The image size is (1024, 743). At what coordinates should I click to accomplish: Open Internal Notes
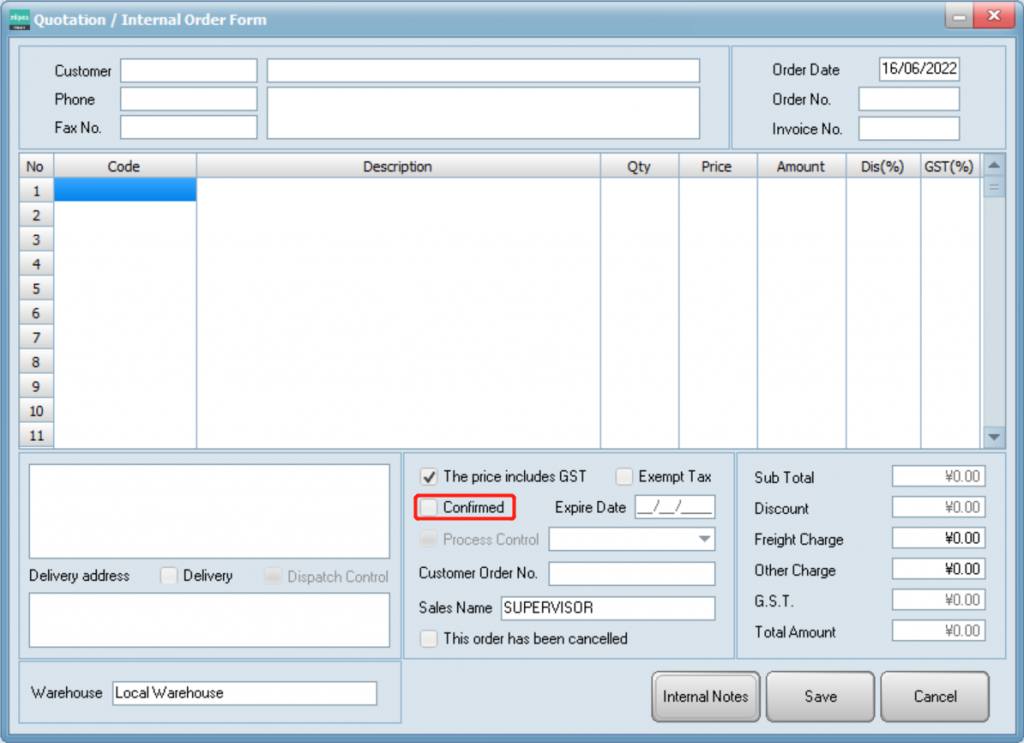tap(705, 696)
